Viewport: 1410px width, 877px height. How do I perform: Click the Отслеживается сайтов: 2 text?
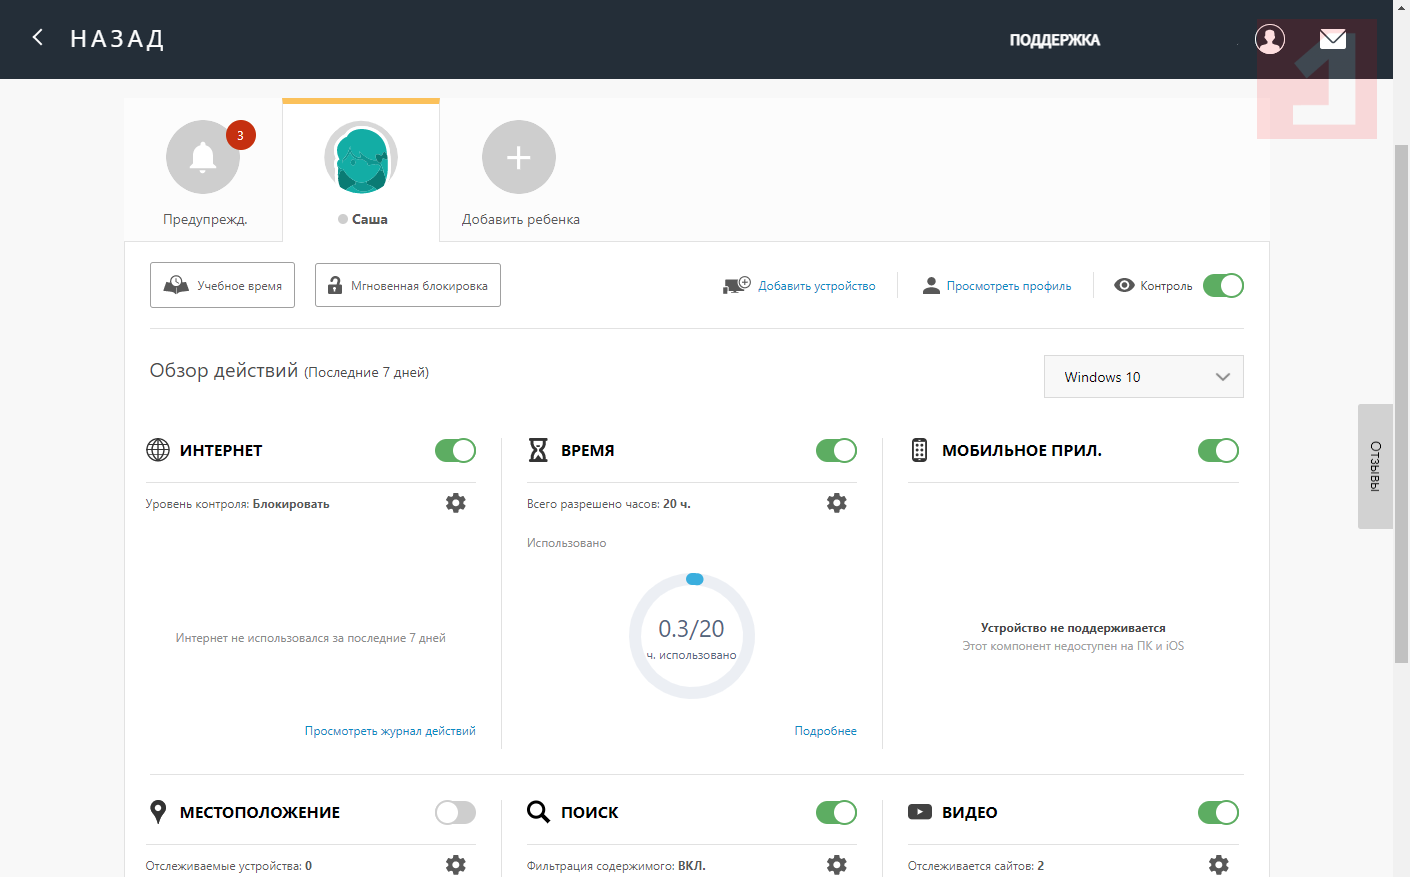(x=976, y=866)
